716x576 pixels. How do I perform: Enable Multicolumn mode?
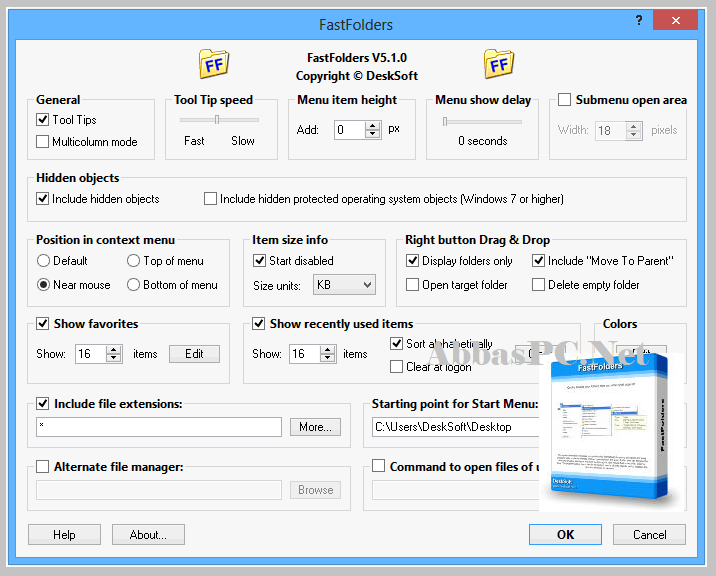(x=42, y=142)
